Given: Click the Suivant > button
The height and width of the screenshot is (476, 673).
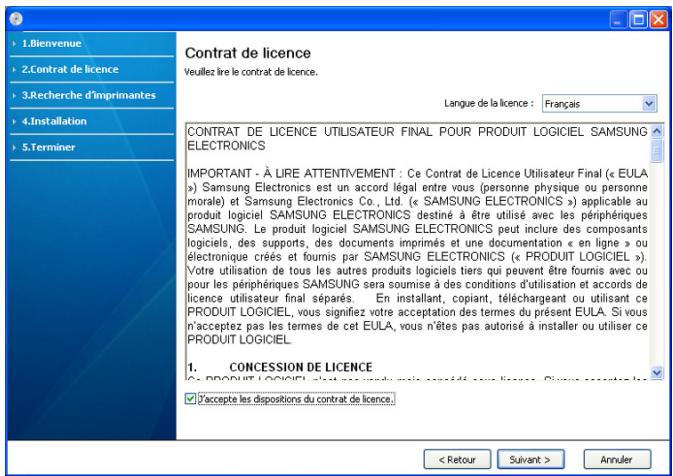Looking at the screenshot, I should coord(531,460).
